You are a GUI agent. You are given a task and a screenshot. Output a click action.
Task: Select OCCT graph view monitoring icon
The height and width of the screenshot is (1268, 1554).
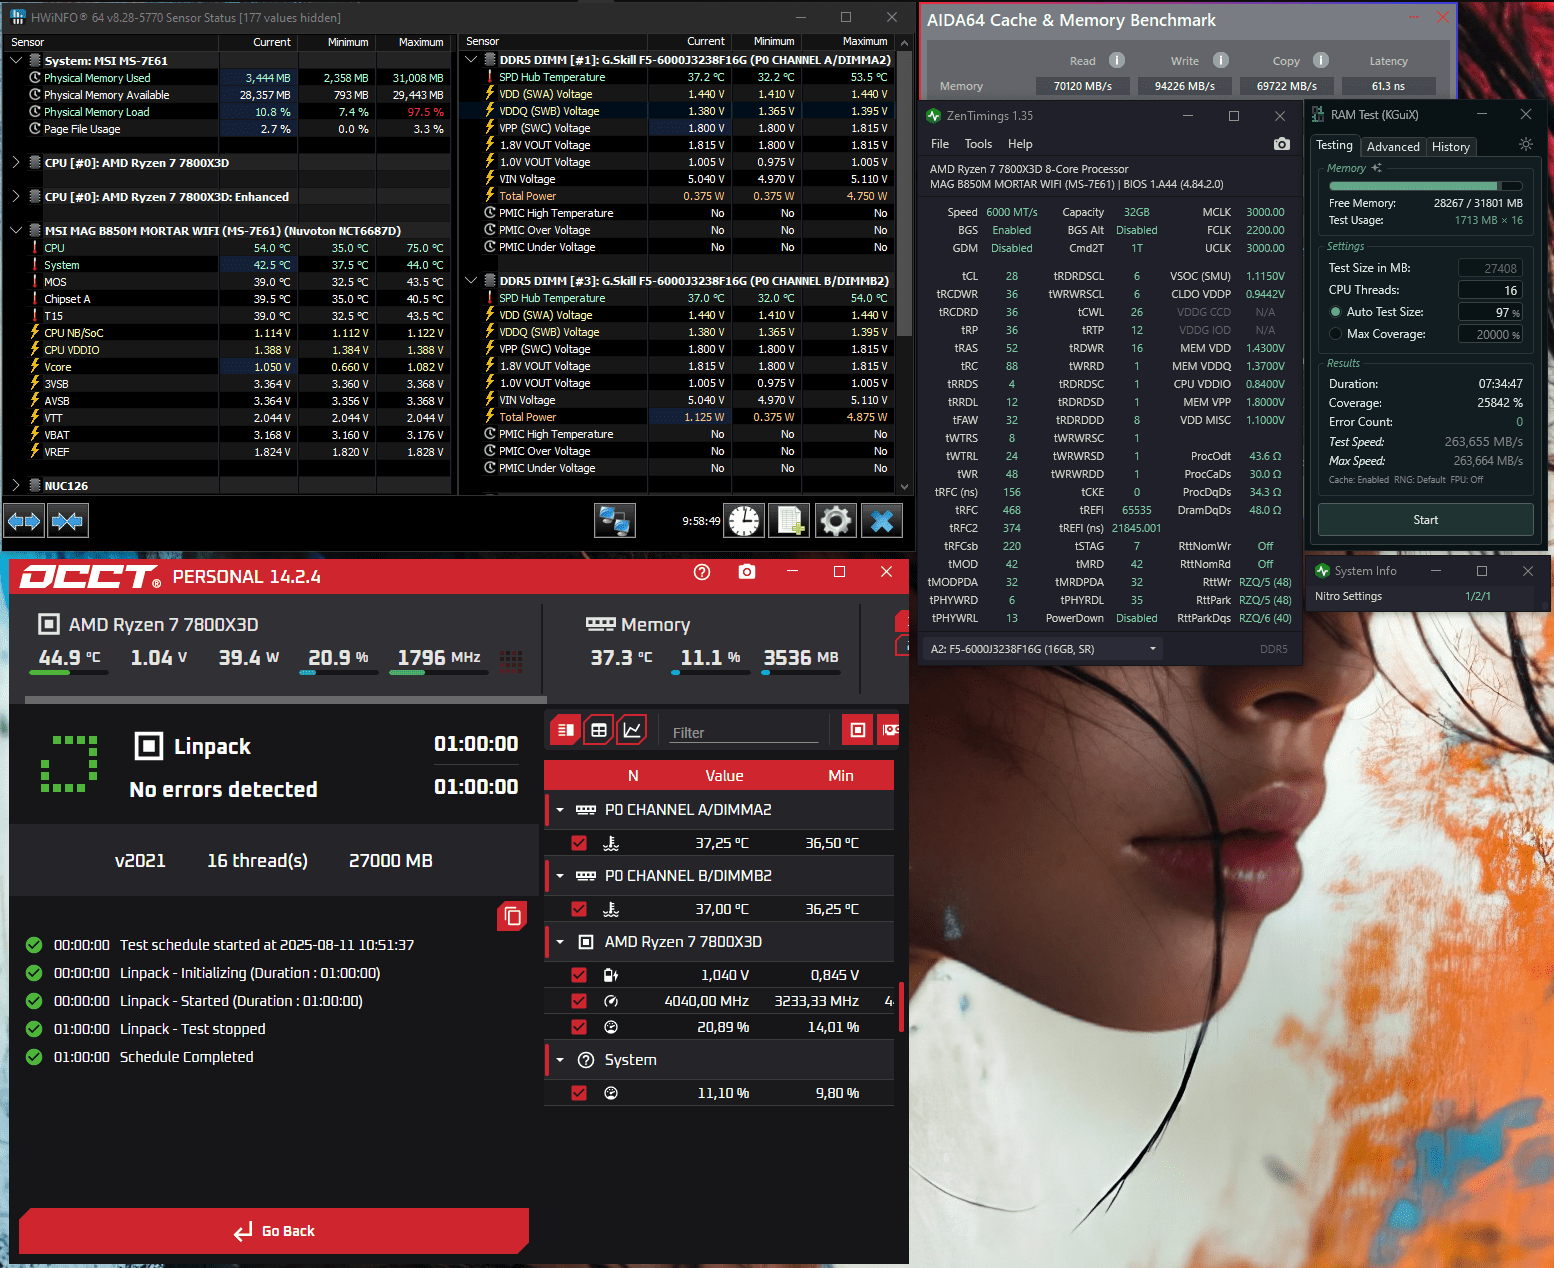(632, 730)
